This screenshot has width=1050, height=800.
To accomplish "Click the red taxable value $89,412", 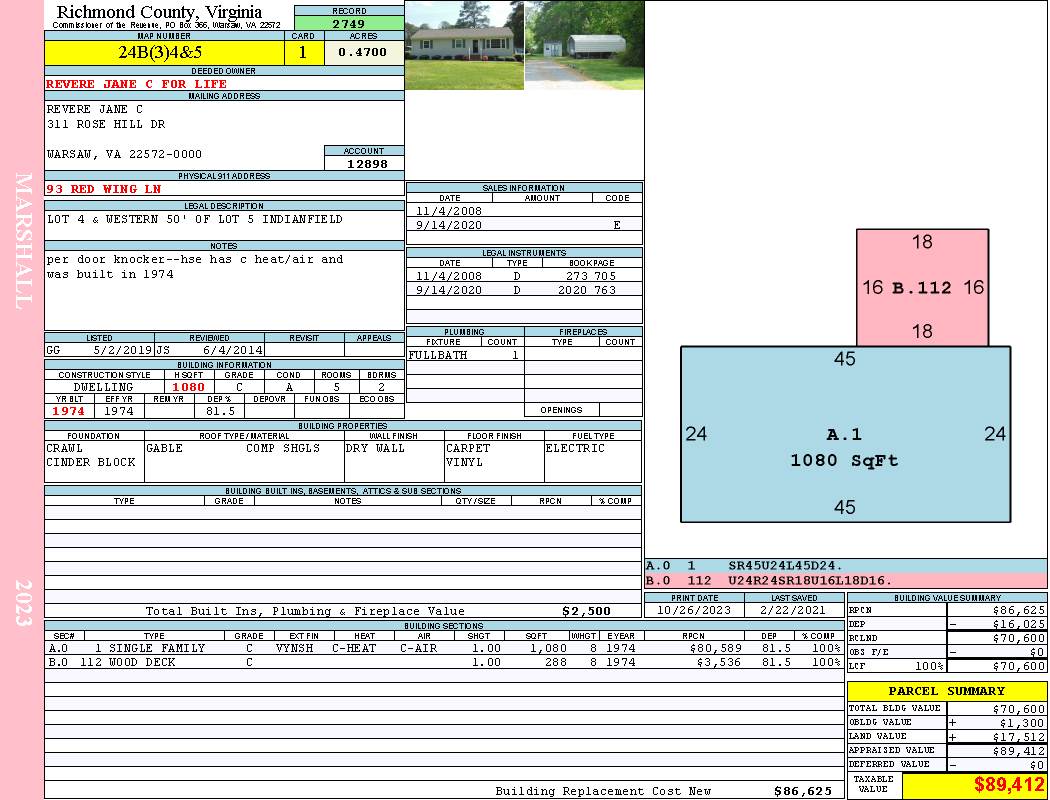I will click(x=1008, y=784).
